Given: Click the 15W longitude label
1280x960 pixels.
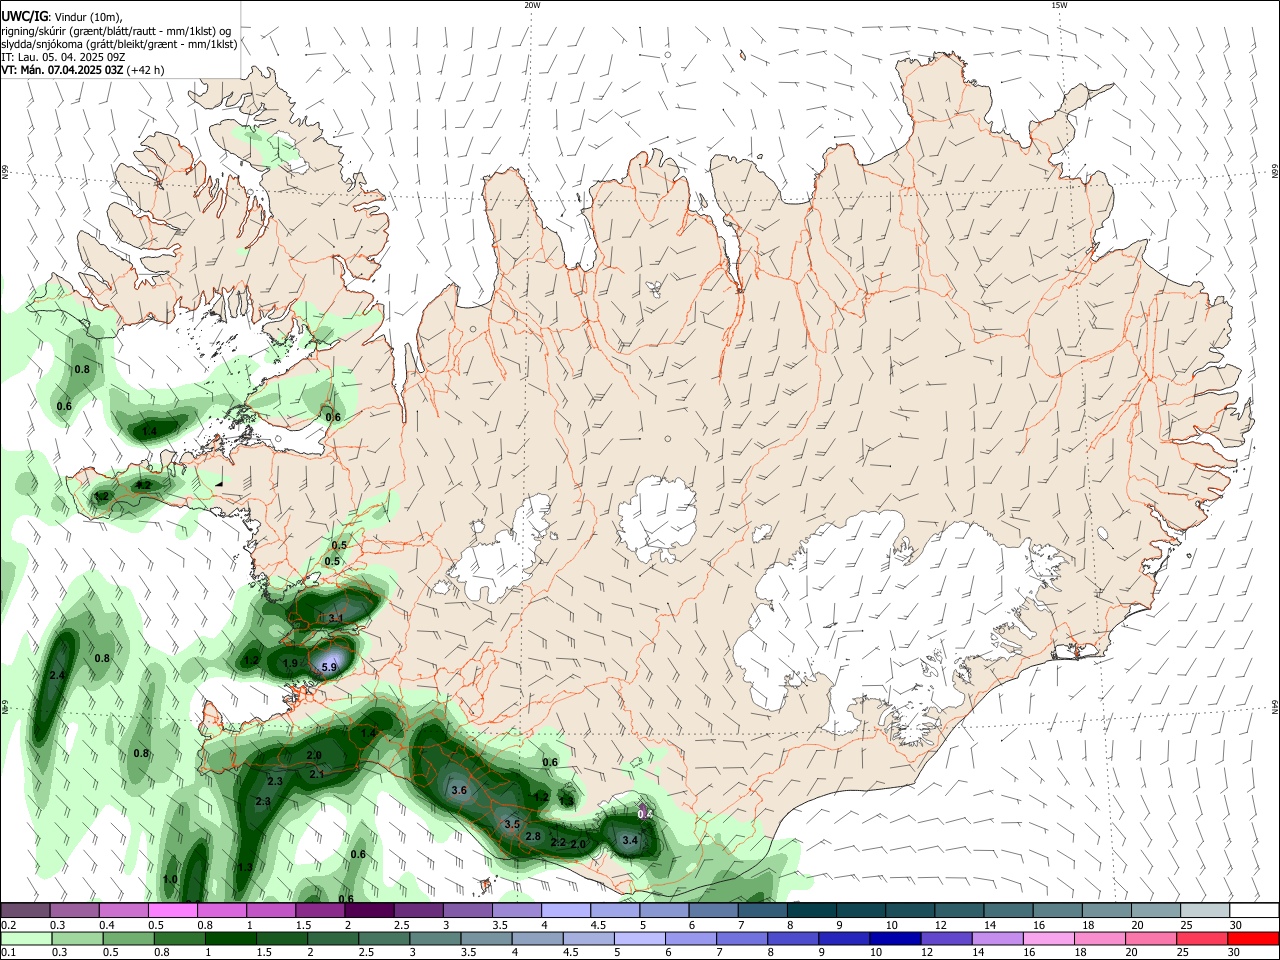Looking at the screenshot, I should (1059, 5).
